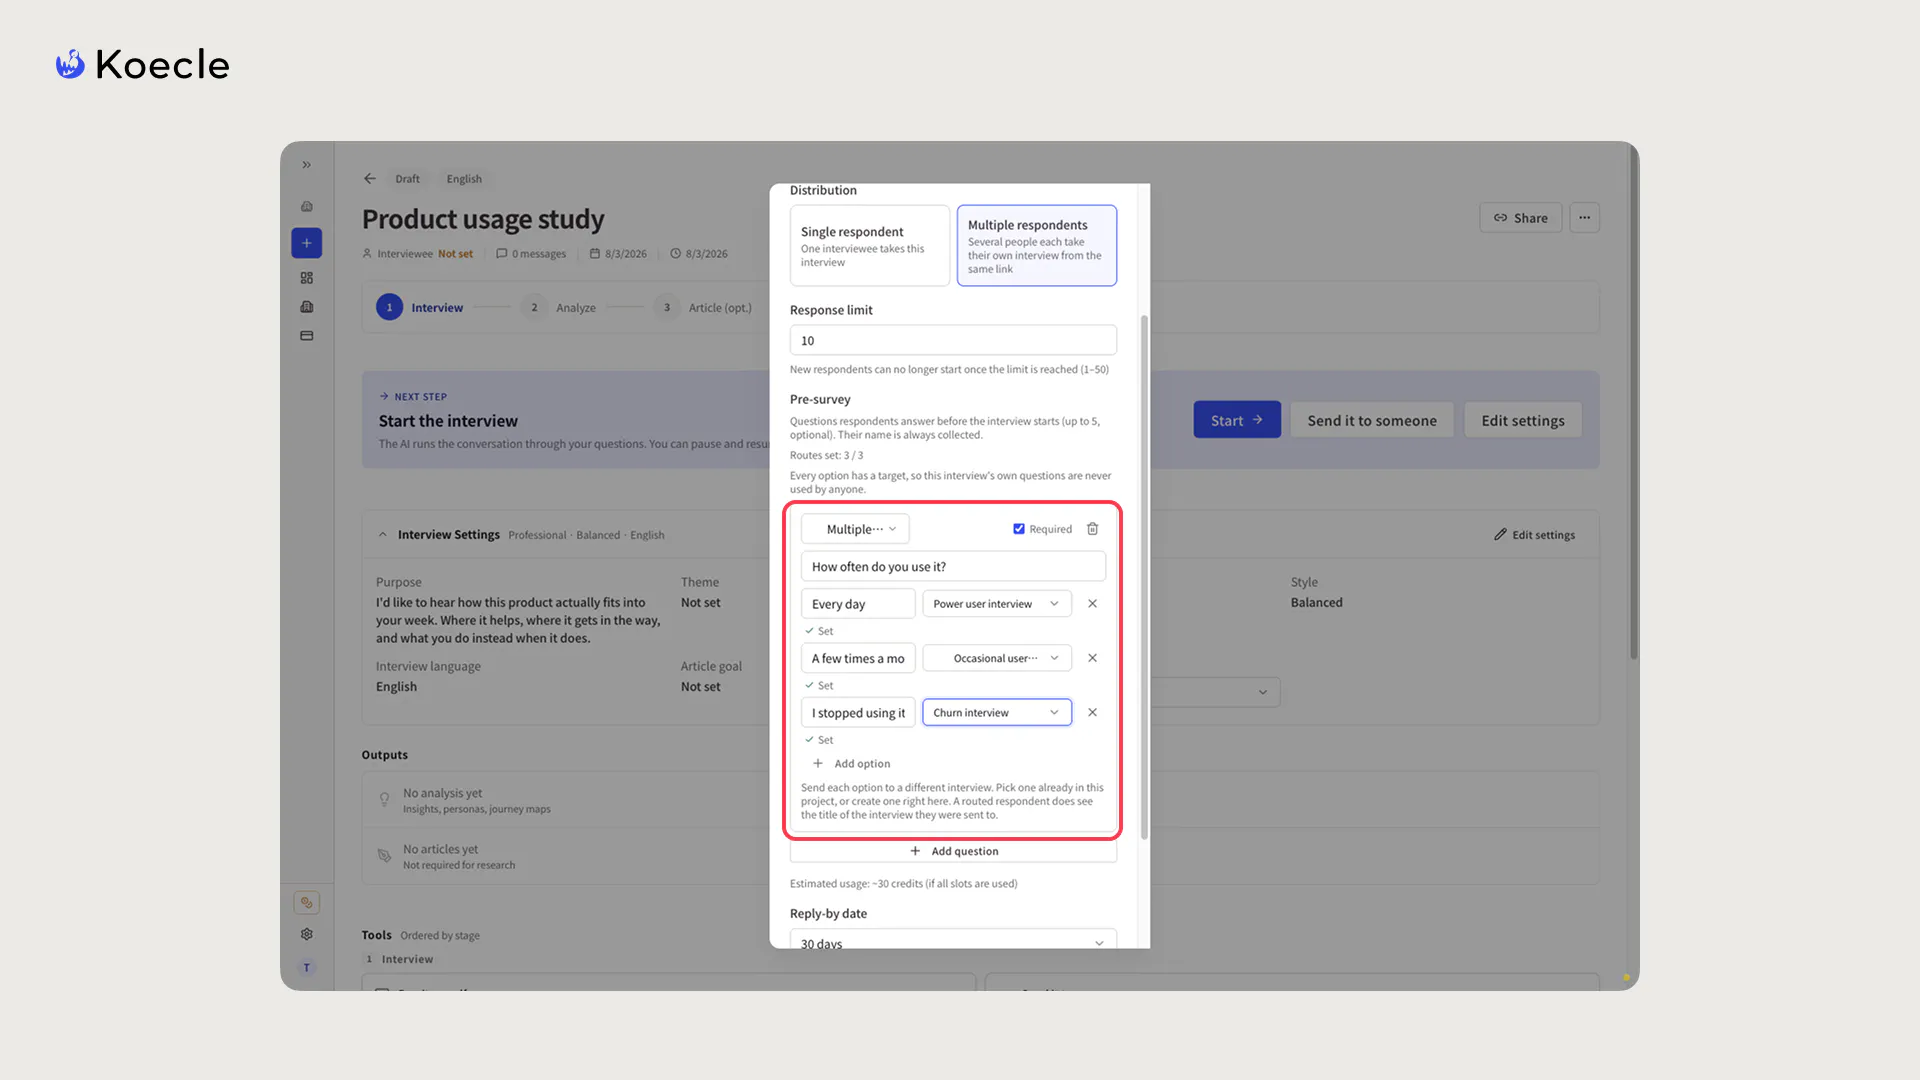Open the credits coin icon in sidebar
This screenshot has width=1920, height=1080.
click(x=307, y=902)
